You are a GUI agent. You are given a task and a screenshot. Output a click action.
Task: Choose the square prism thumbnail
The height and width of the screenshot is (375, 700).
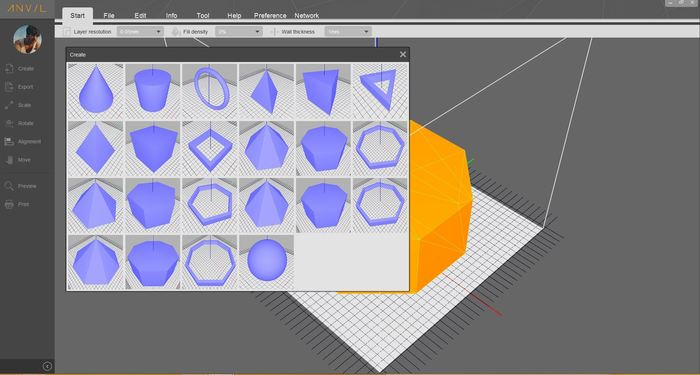(153, 148)
